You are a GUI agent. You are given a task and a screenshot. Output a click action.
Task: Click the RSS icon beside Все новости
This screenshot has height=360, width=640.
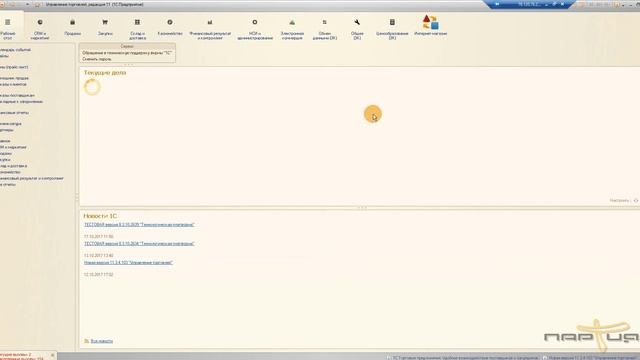(86, 341)
